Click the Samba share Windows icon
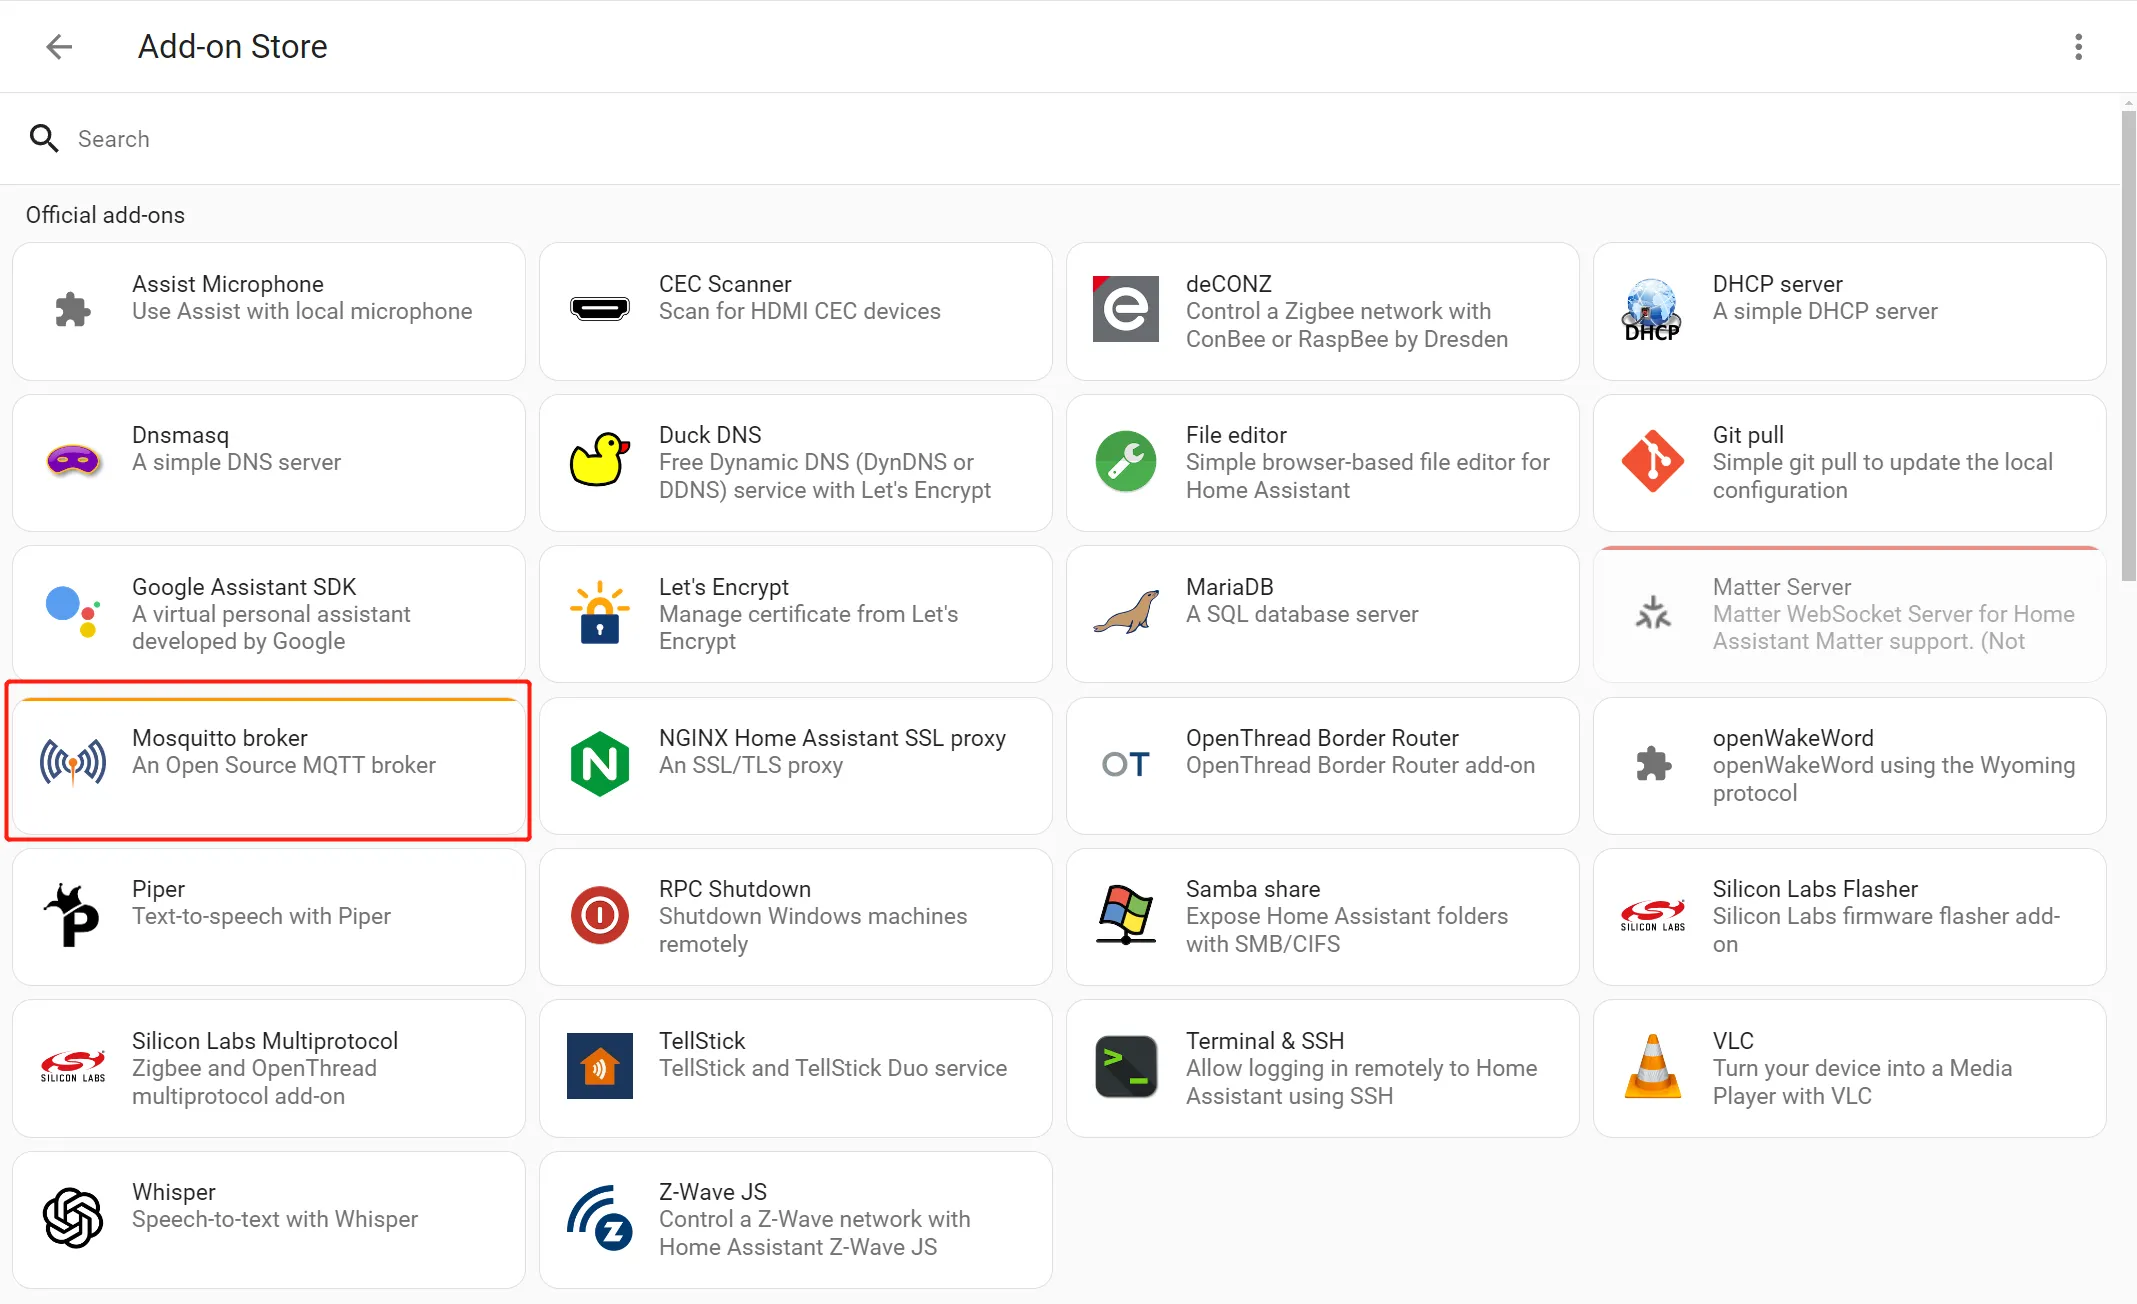Image resolution: width=2137 pixels, height=1304 pixels. tap(1126, 915)
